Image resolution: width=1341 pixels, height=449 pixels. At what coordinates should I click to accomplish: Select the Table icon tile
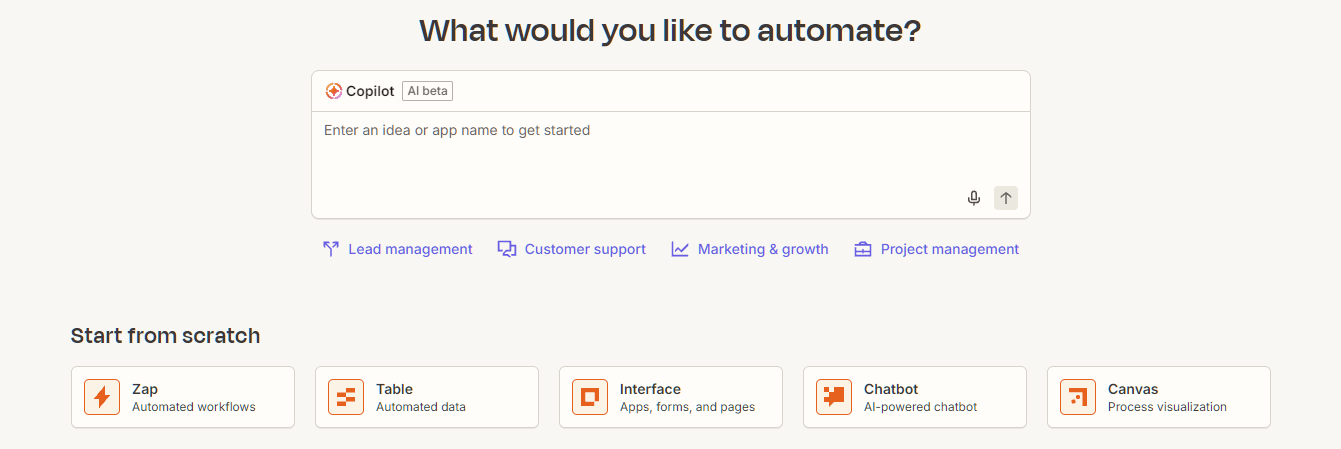pos(345,397)
